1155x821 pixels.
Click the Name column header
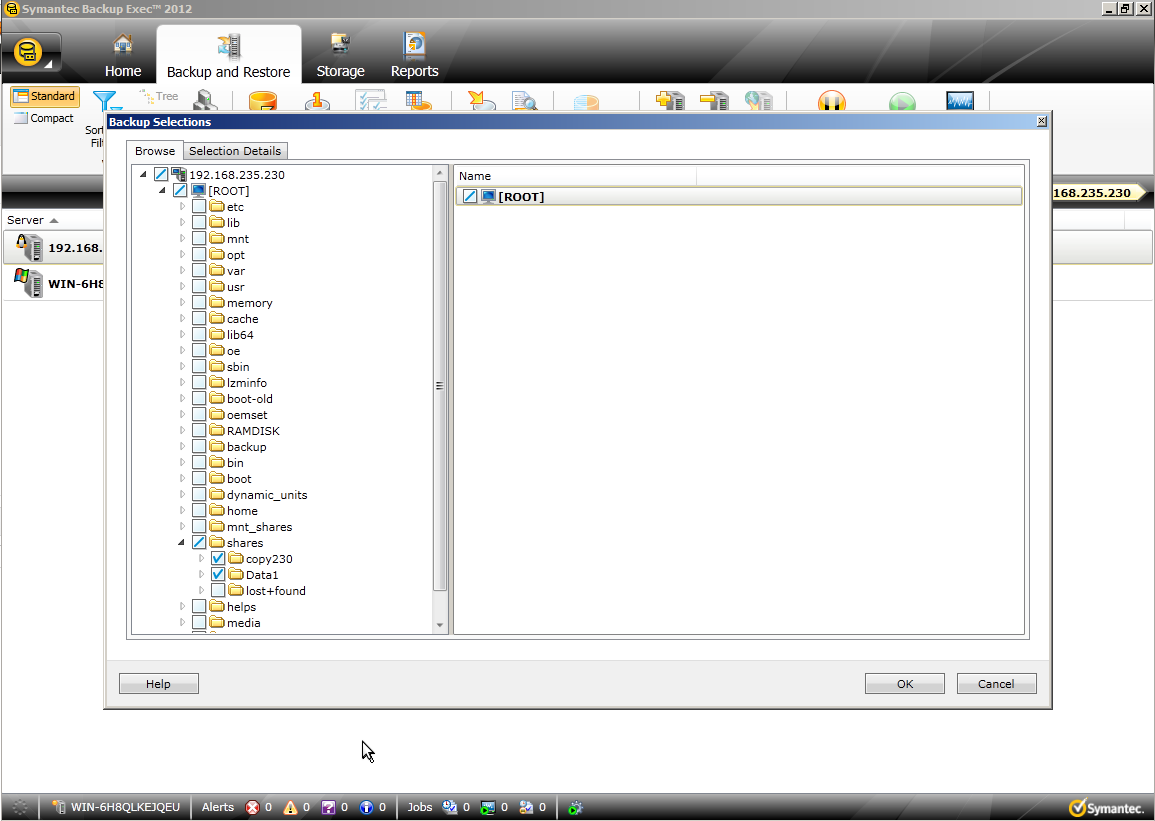575,176
